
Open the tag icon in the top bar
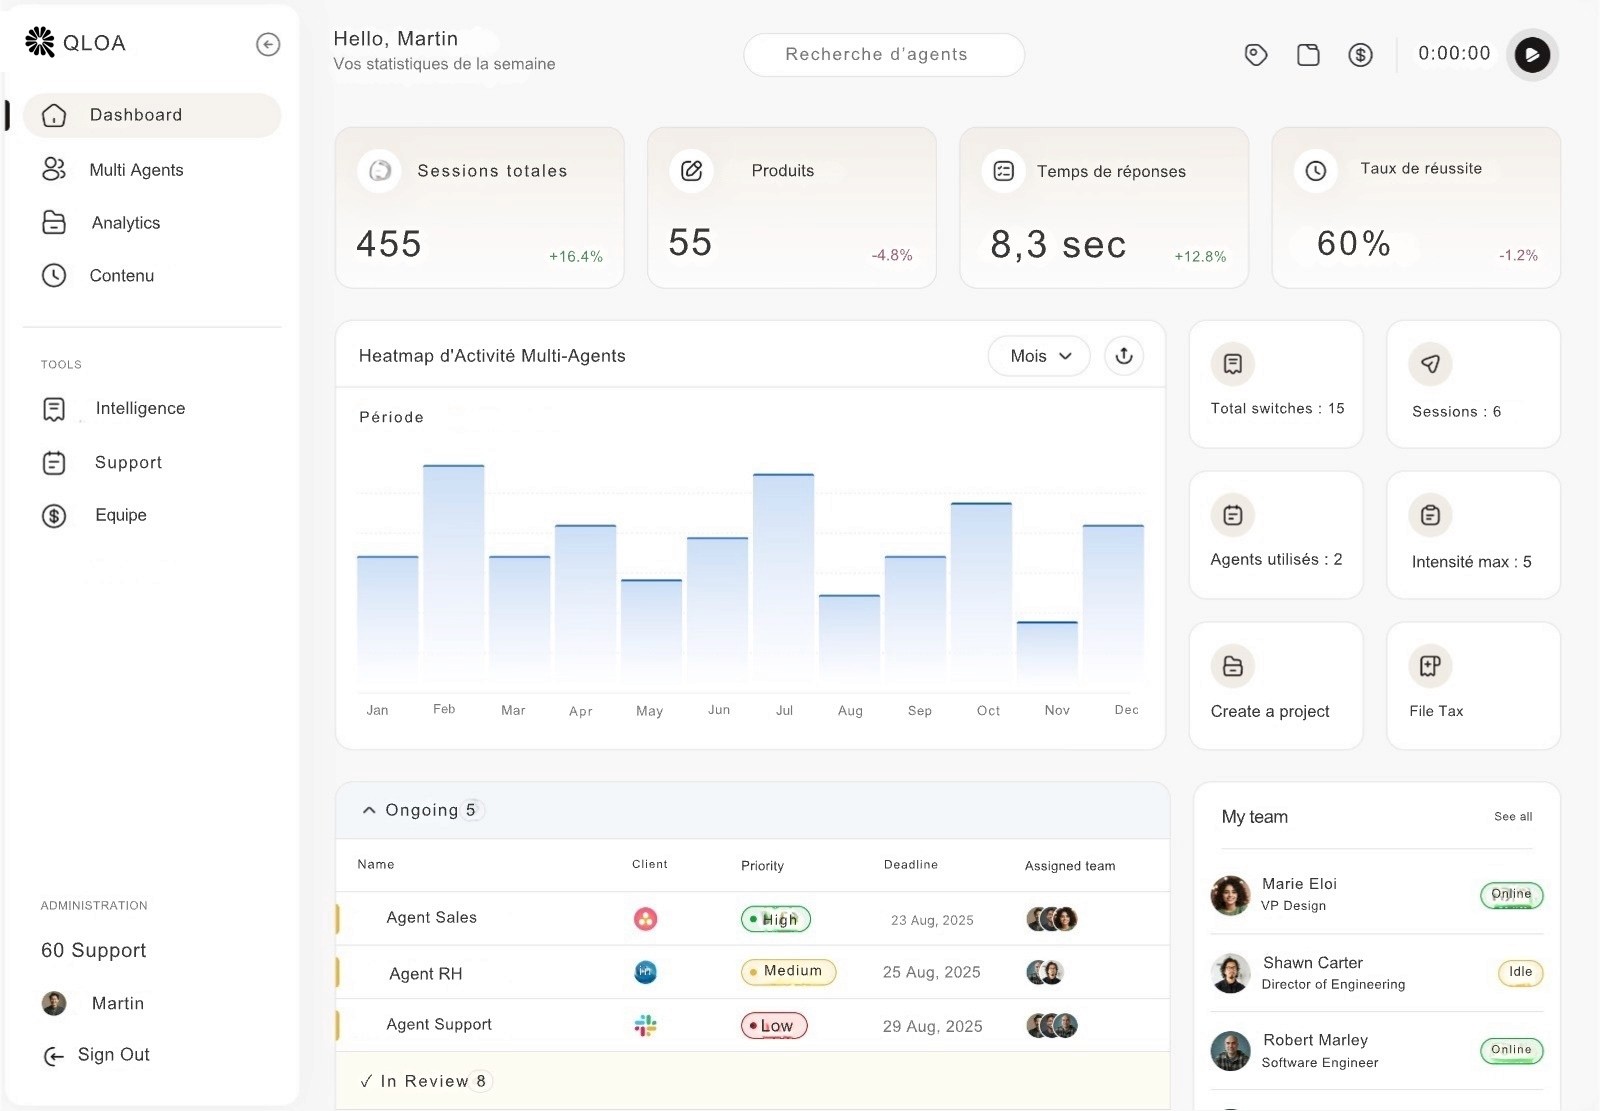click(1256, 55)
